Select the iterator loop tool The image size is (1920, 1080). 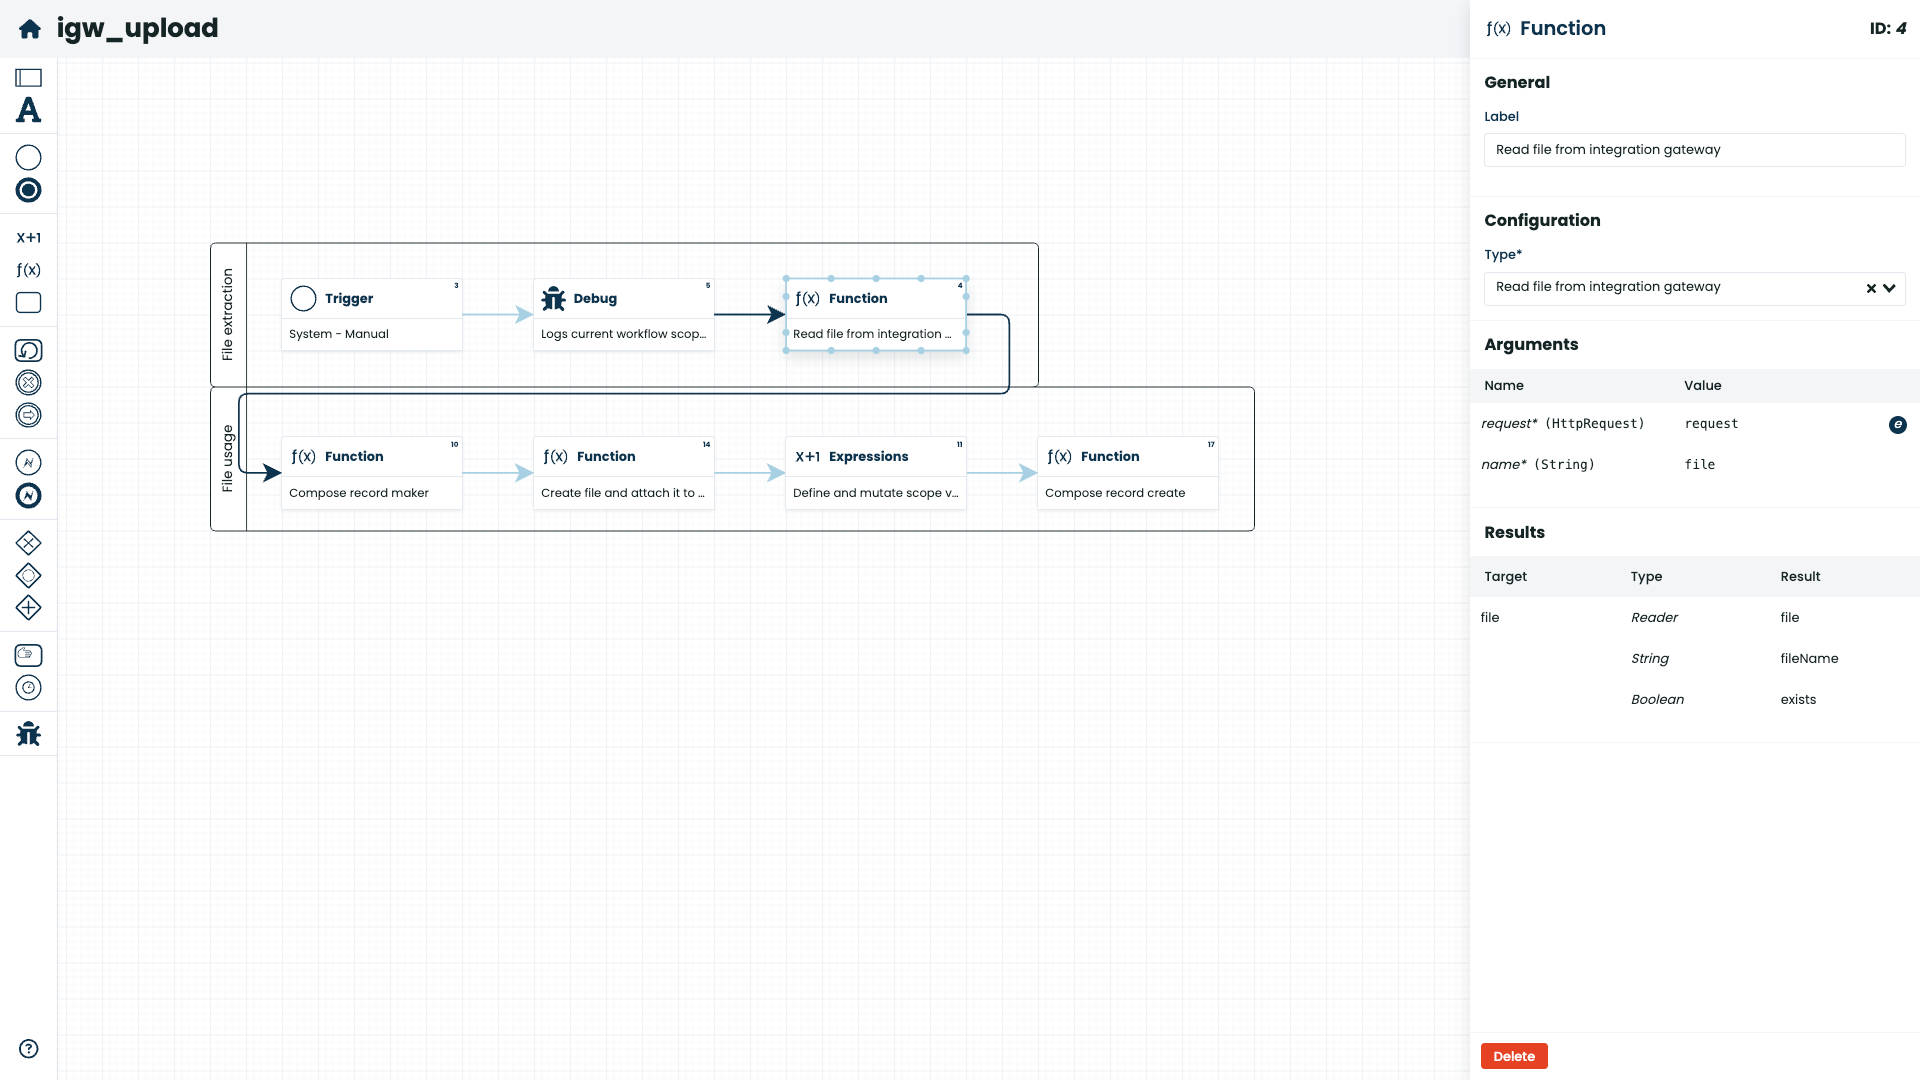click(28, 351)
